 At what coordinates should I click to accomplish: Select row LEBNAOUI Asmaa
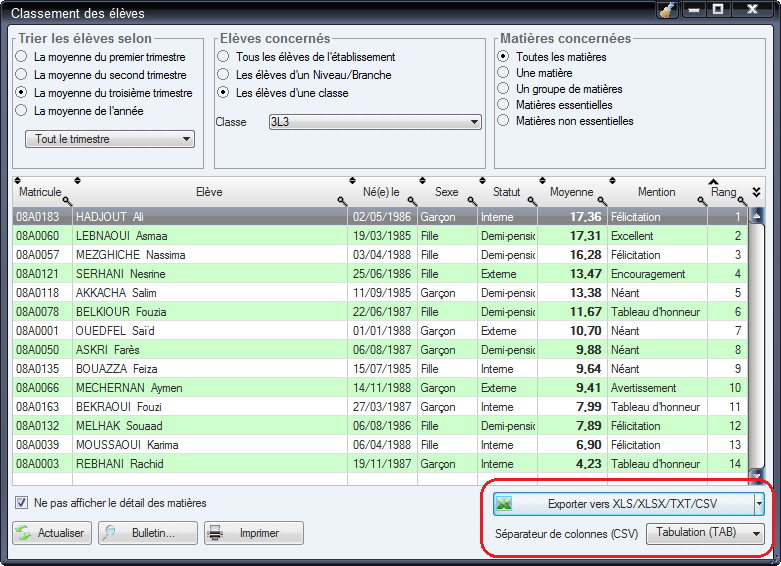pyautogui.click(x=380, y=236)
